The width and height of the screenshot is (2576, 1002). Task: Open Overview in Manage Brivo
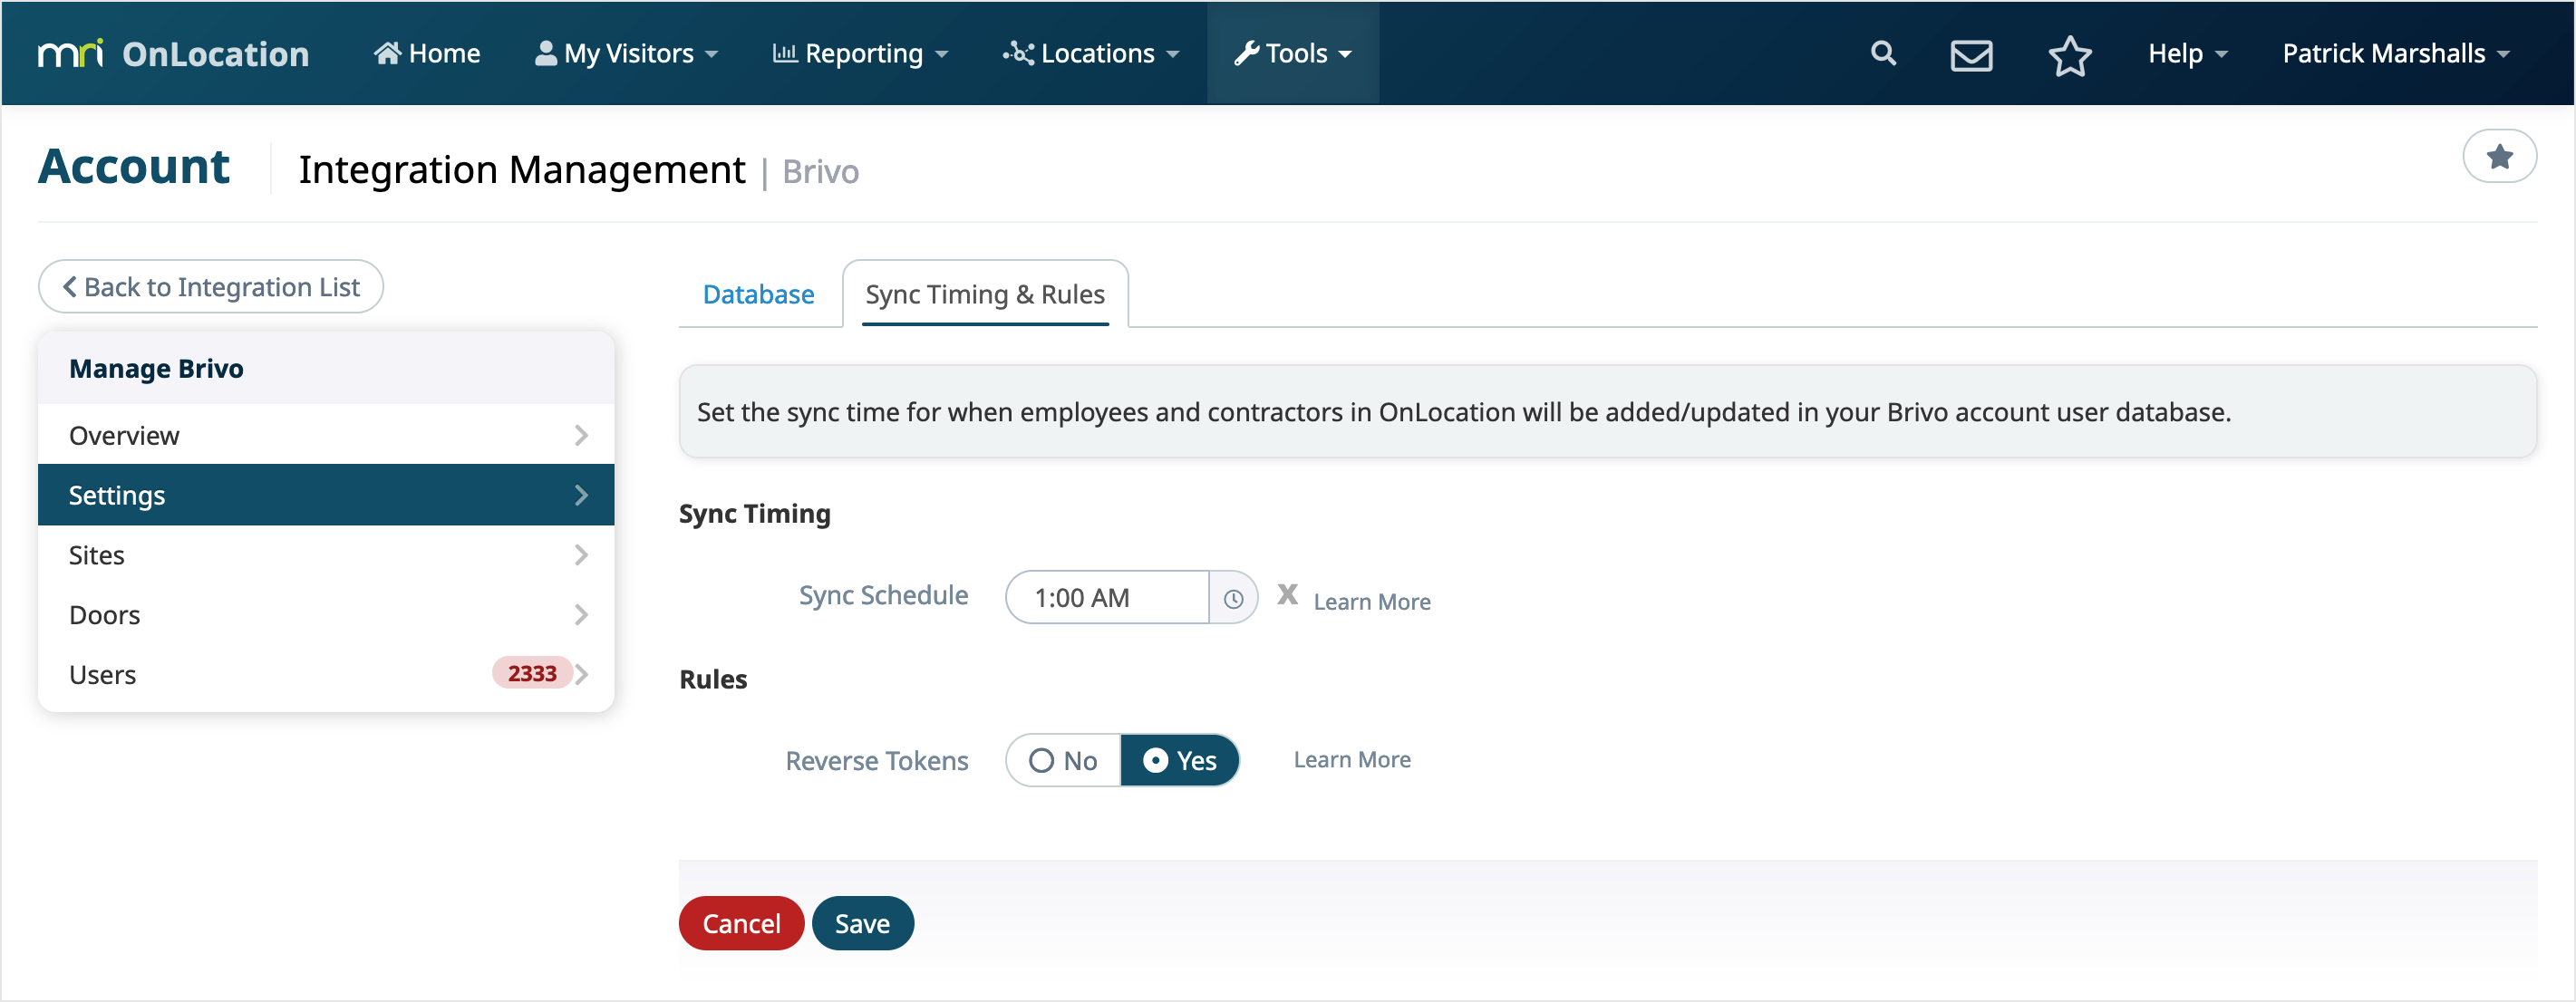326,435
